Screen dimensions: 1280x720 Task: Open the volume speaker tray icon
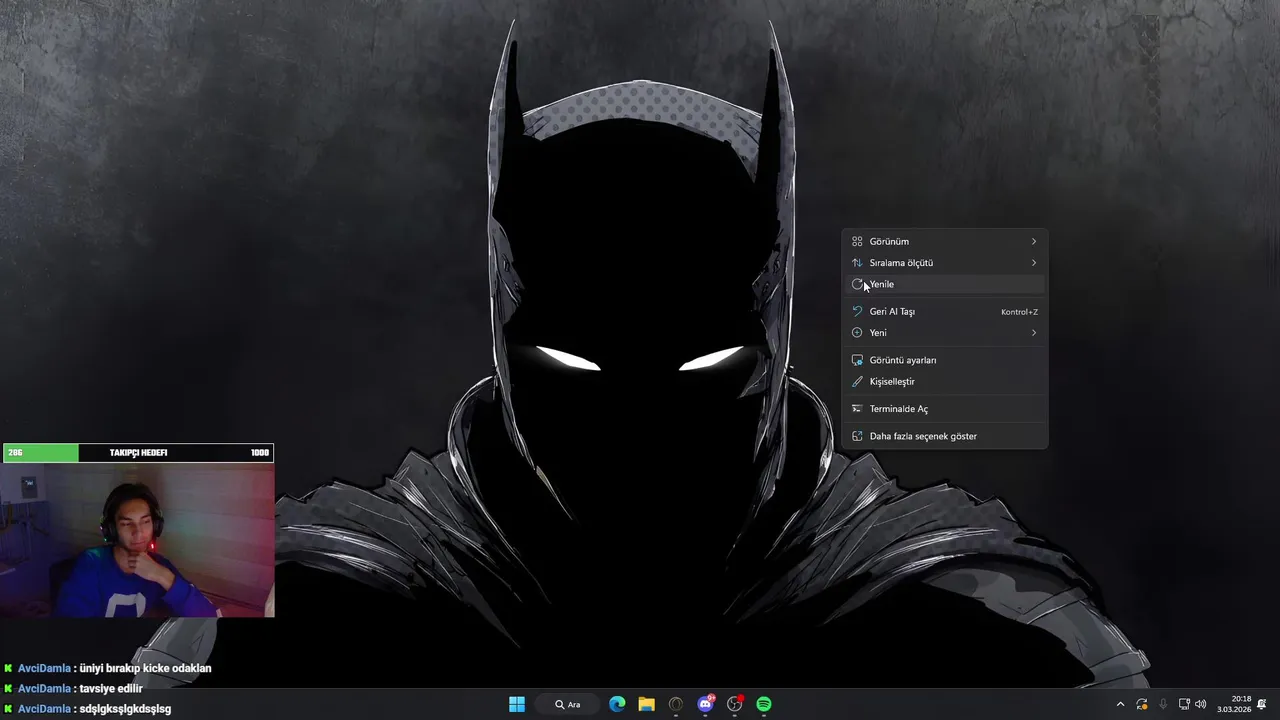(x=1200, y=704)
